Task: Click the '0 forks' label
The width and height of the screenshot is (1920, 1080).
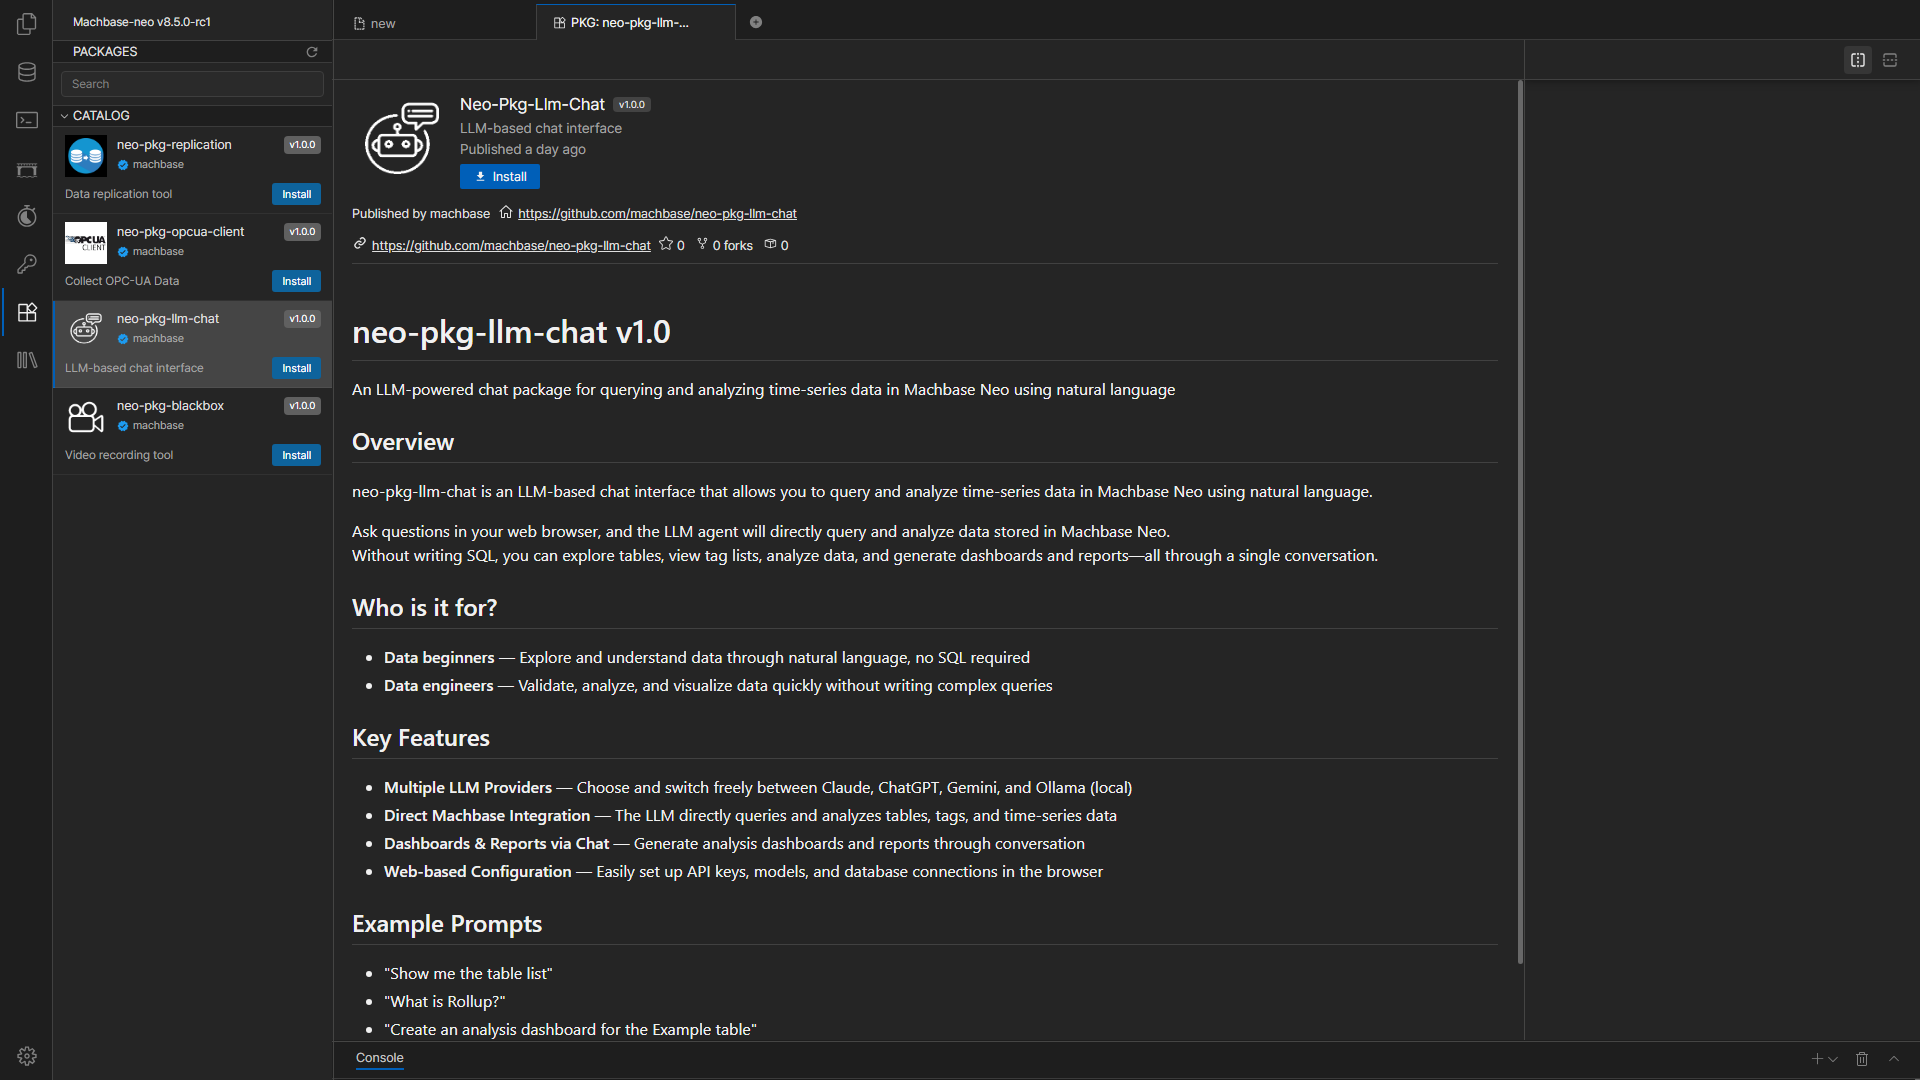Action: (x=733, y=246)
